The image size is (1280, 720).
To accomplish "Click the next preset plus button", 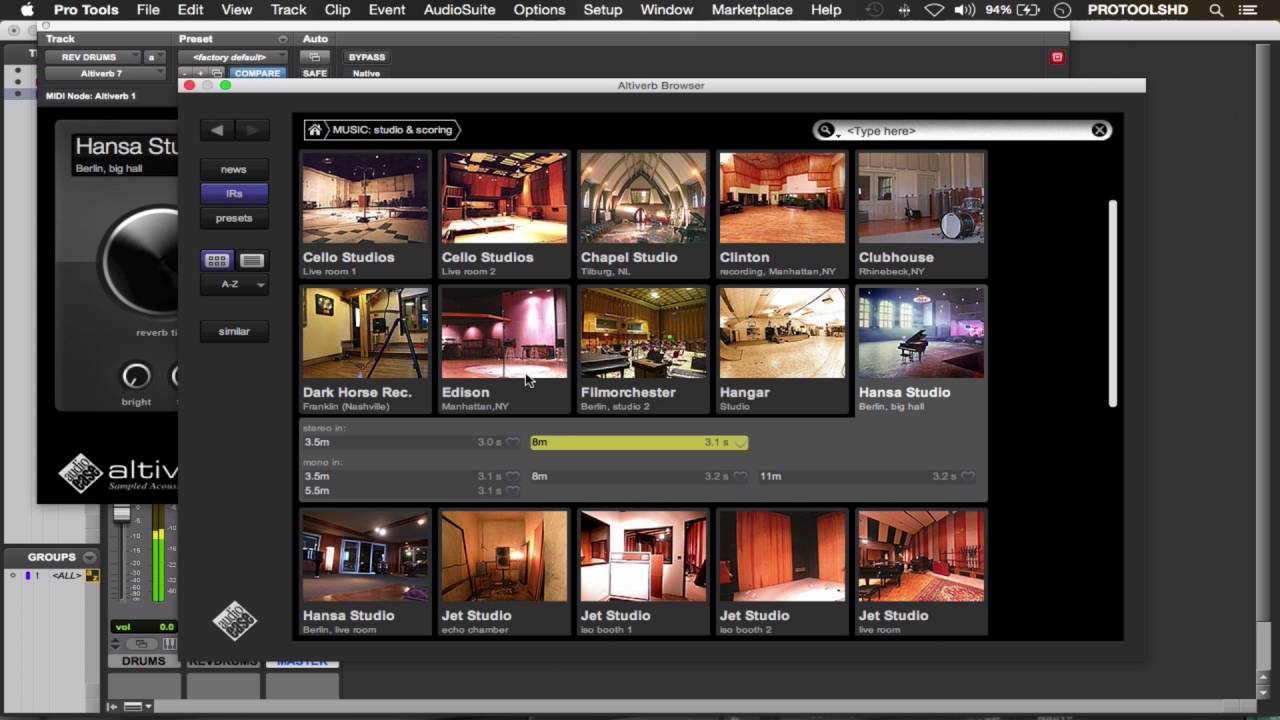I will [200, 74].
